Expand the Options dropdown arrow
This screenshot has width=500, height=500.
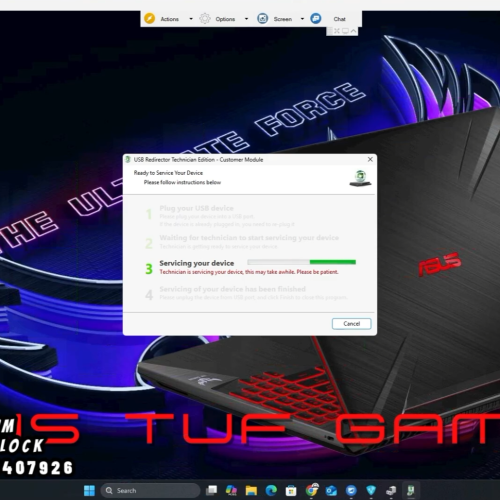(246, 19)
